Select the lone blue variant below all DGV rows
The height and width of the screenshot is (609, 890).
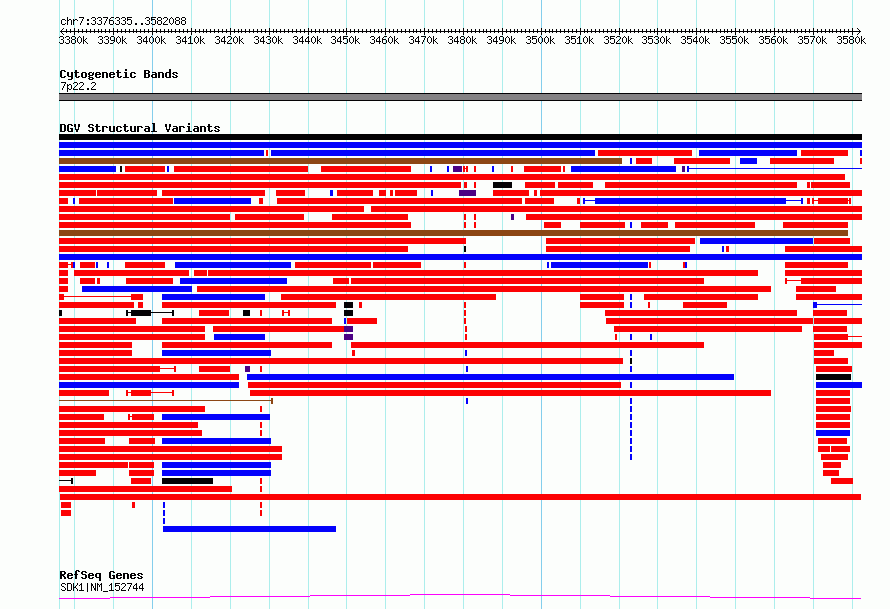point(249,529)
